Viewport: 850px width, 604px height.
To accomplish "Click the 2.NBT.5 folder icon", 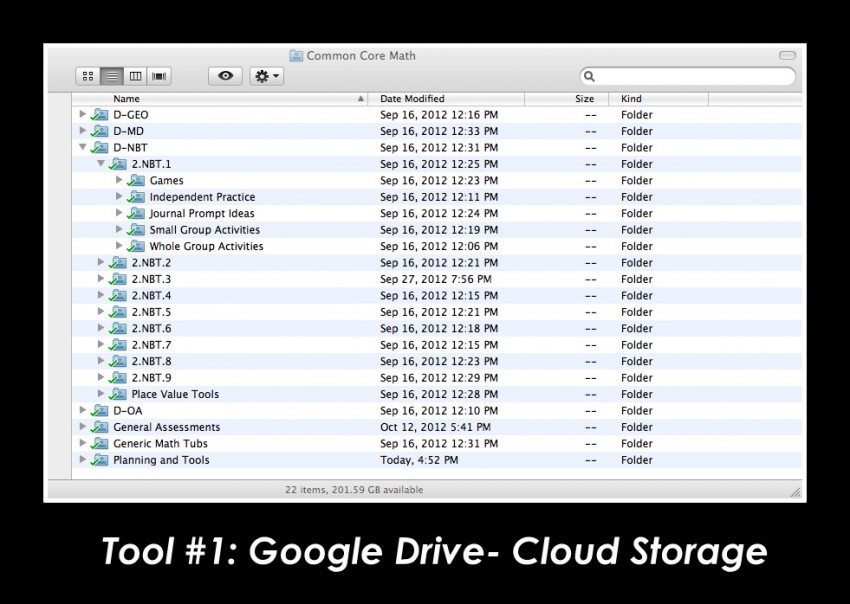I will click(x=118, y=312).
